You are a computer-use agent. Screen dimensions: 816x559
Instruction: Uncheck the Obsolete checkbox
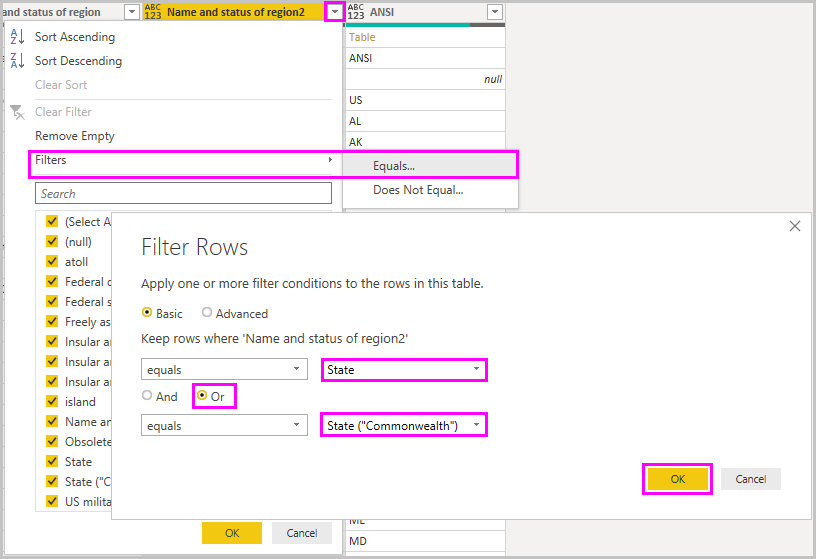coord(52,441)
